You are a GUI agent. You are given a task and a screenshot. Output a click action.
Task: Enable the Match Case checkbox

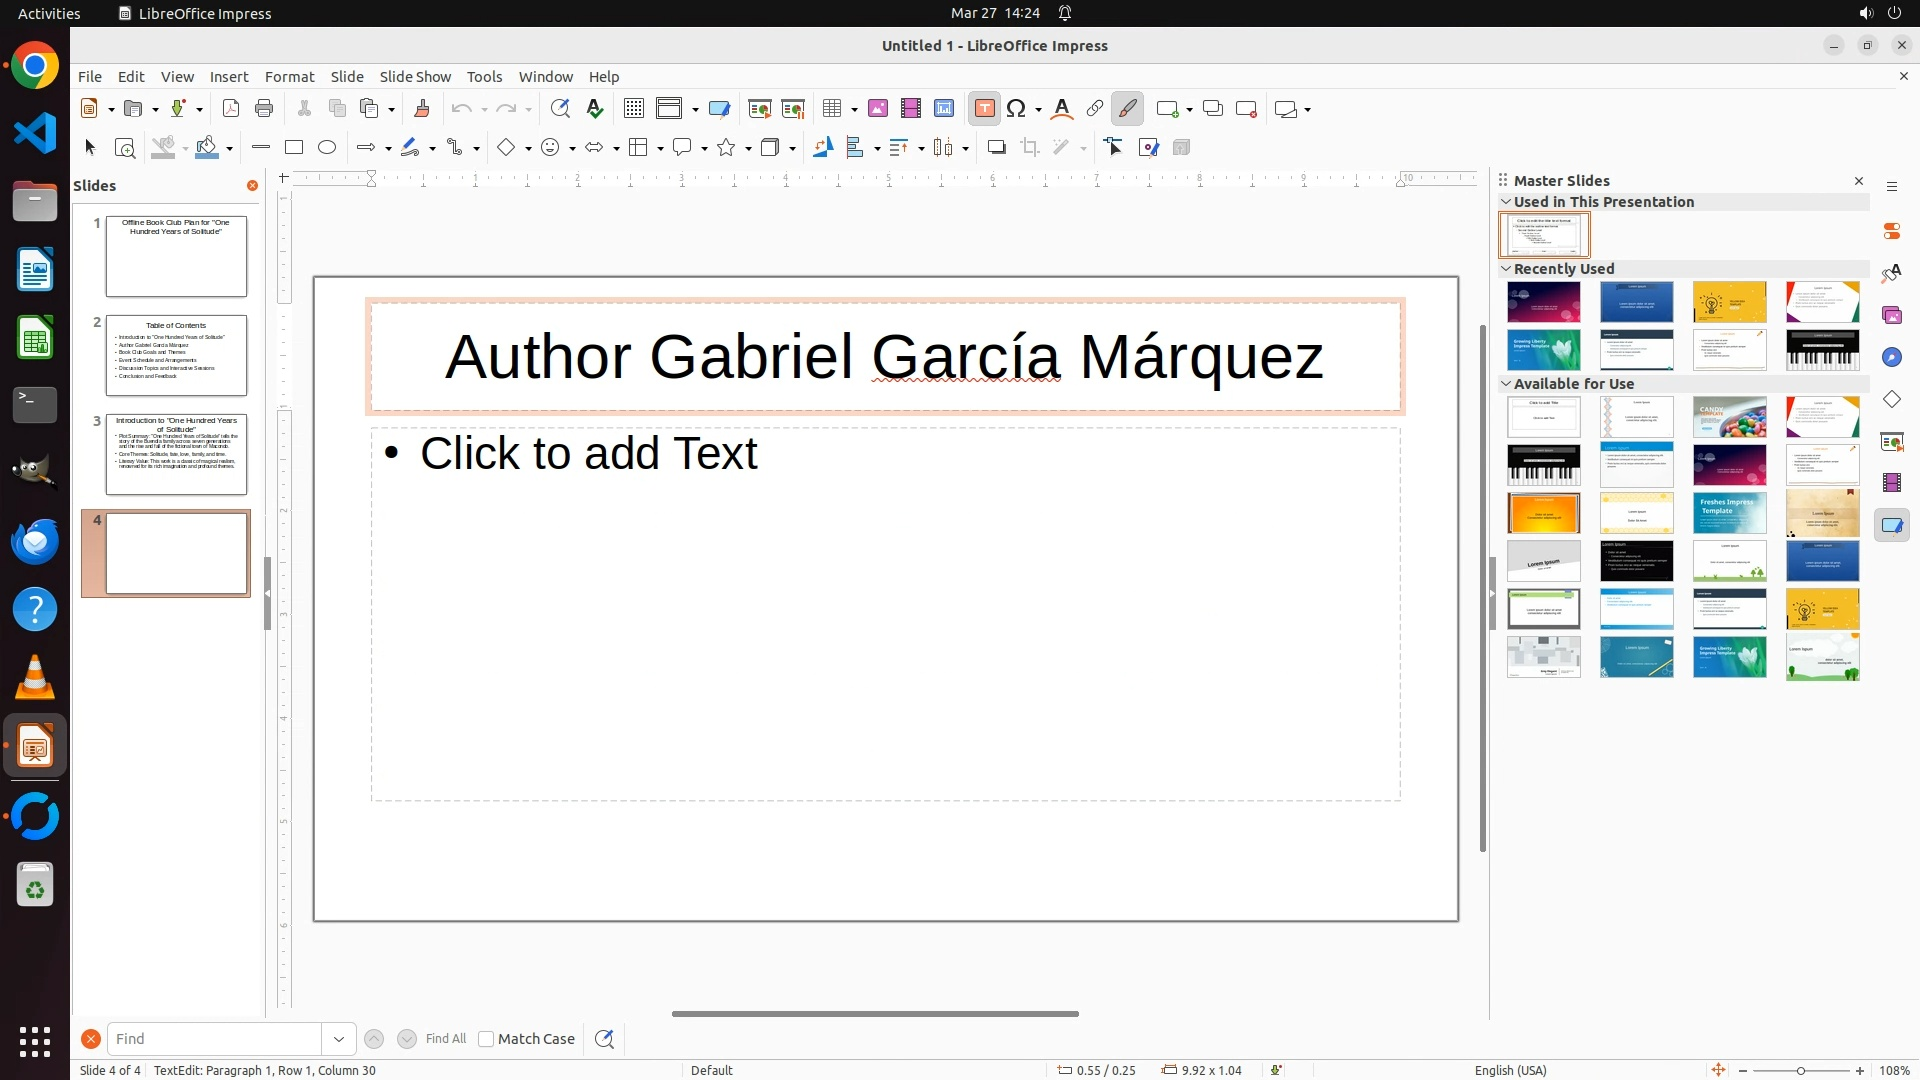click(486, 1039)
